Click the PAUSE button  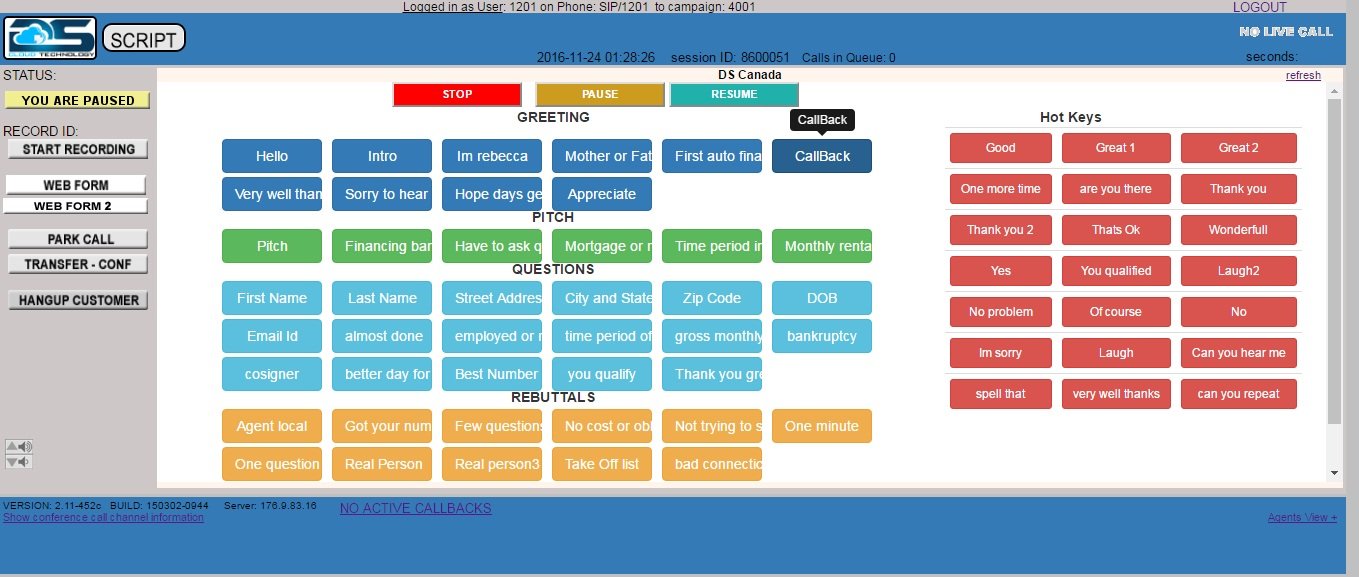pyautogui.click(x=599, y=94)
